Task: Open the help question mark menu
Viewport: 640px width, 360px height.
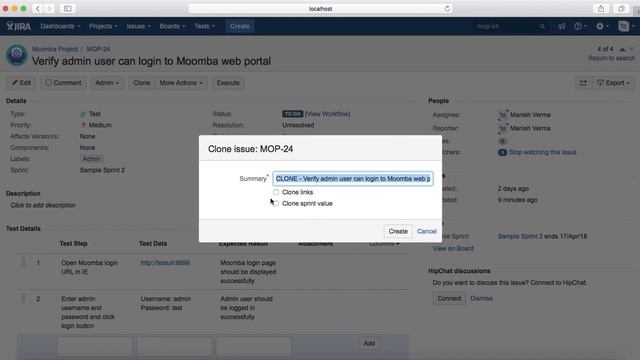Action: click(x=580, y=26)
